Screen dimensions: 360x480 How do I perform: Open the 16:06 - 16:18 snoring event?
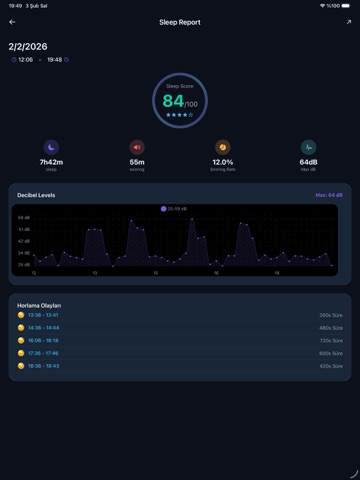pos(180,340)
